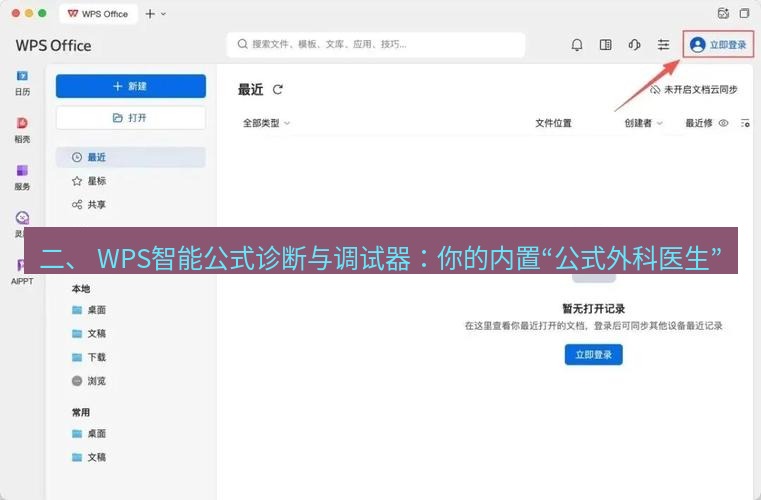The height and width of the screenshot is (500, 761).
Task: Open the AIPPT sidebar icon
Action: pos(22,272)
